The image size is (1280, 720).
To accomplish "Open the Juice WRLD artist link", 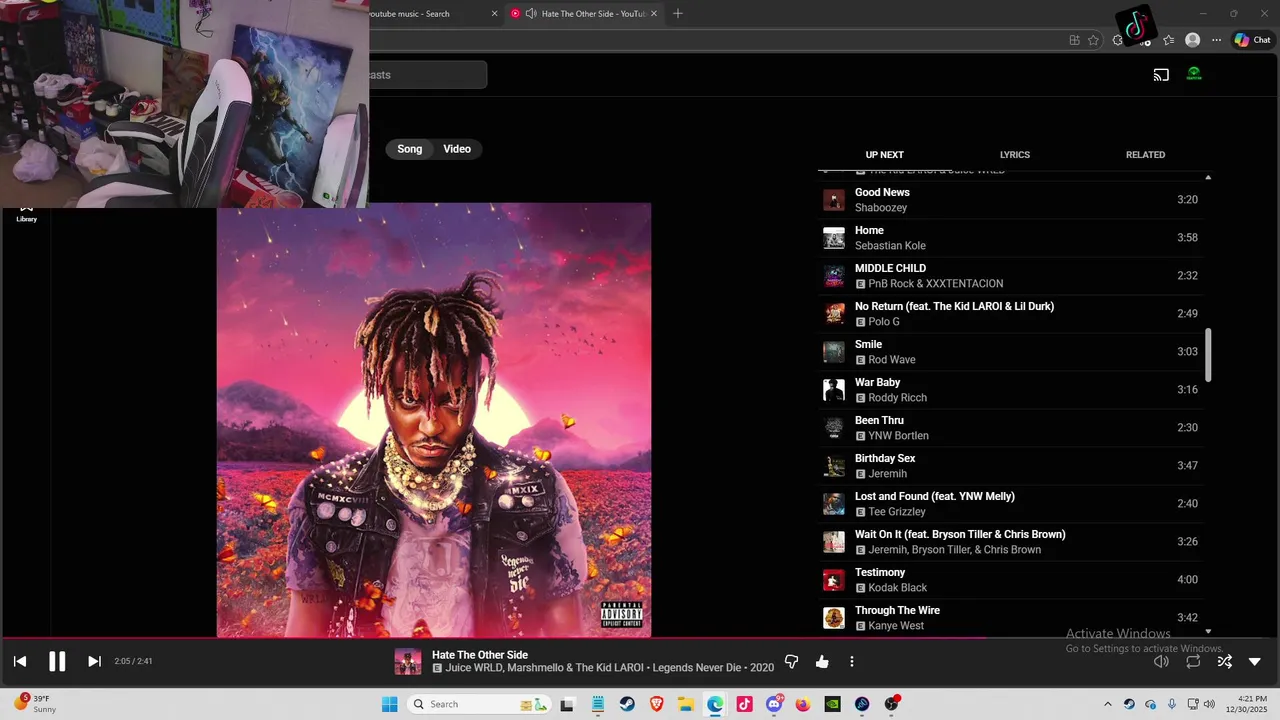I will [473, 668].
